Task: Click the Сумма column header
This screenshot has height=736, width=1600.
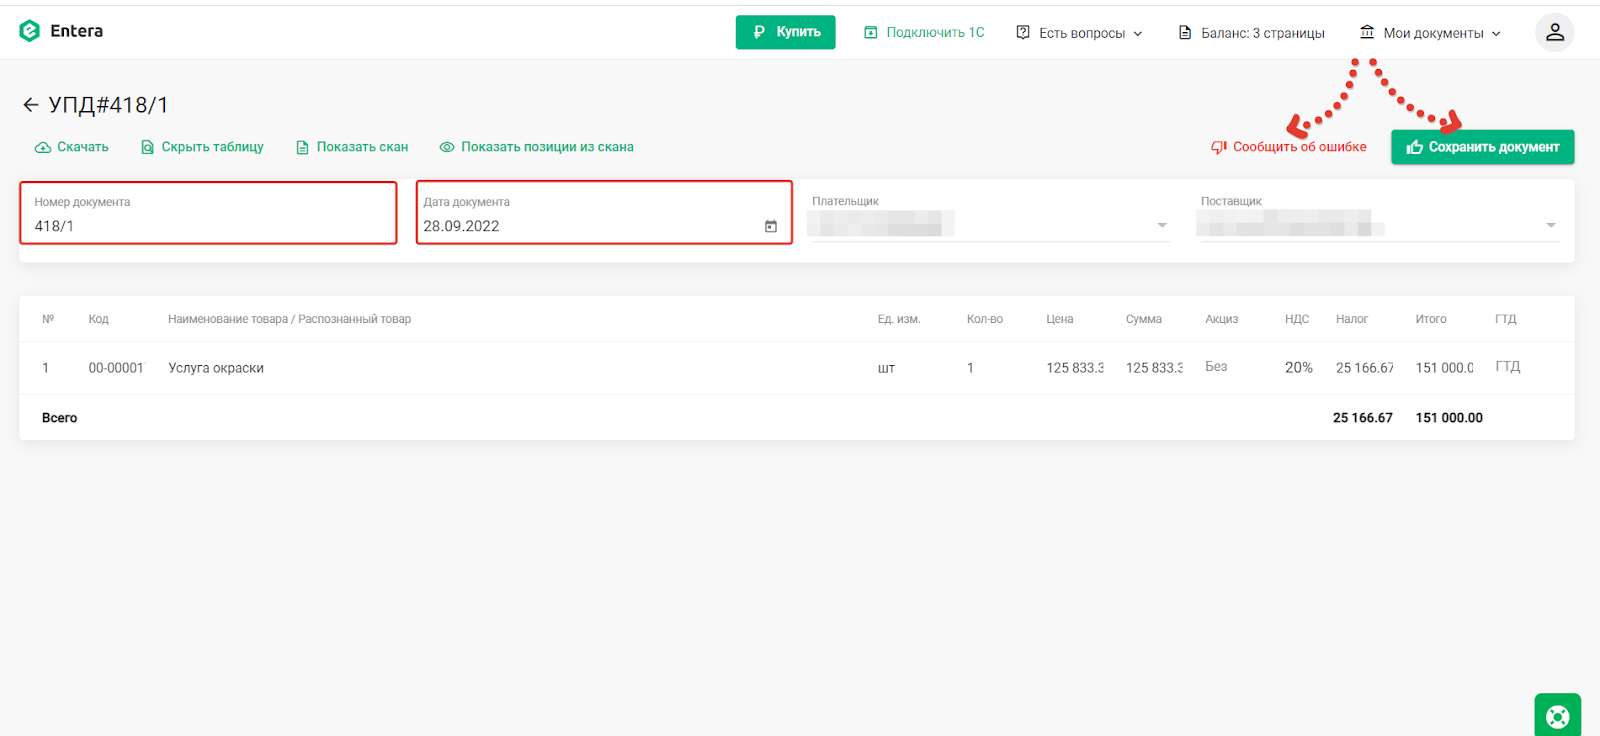Action: point(1144,319)
